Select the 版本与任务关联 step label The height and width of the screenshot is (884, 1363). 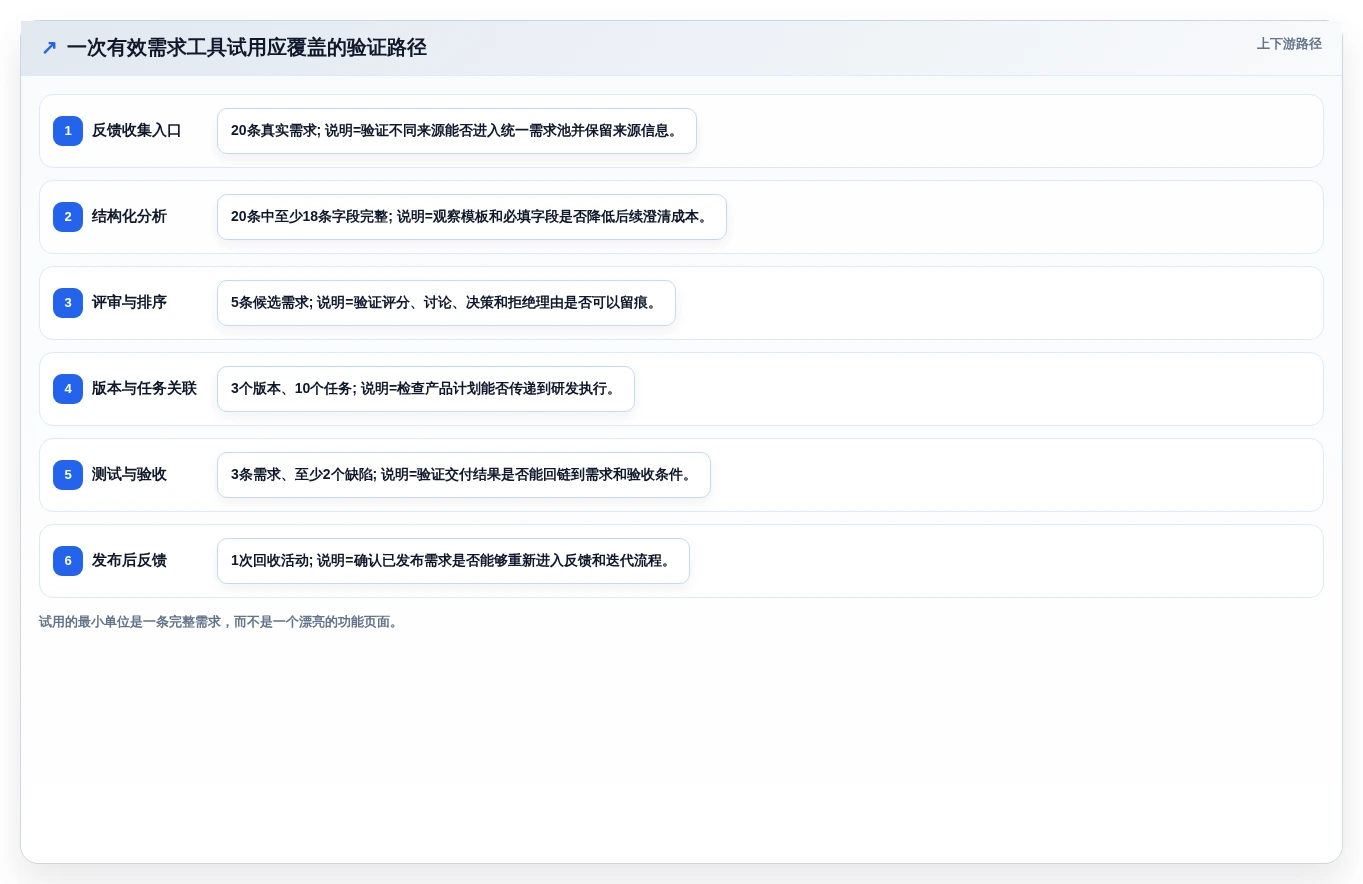pos(144,389)
